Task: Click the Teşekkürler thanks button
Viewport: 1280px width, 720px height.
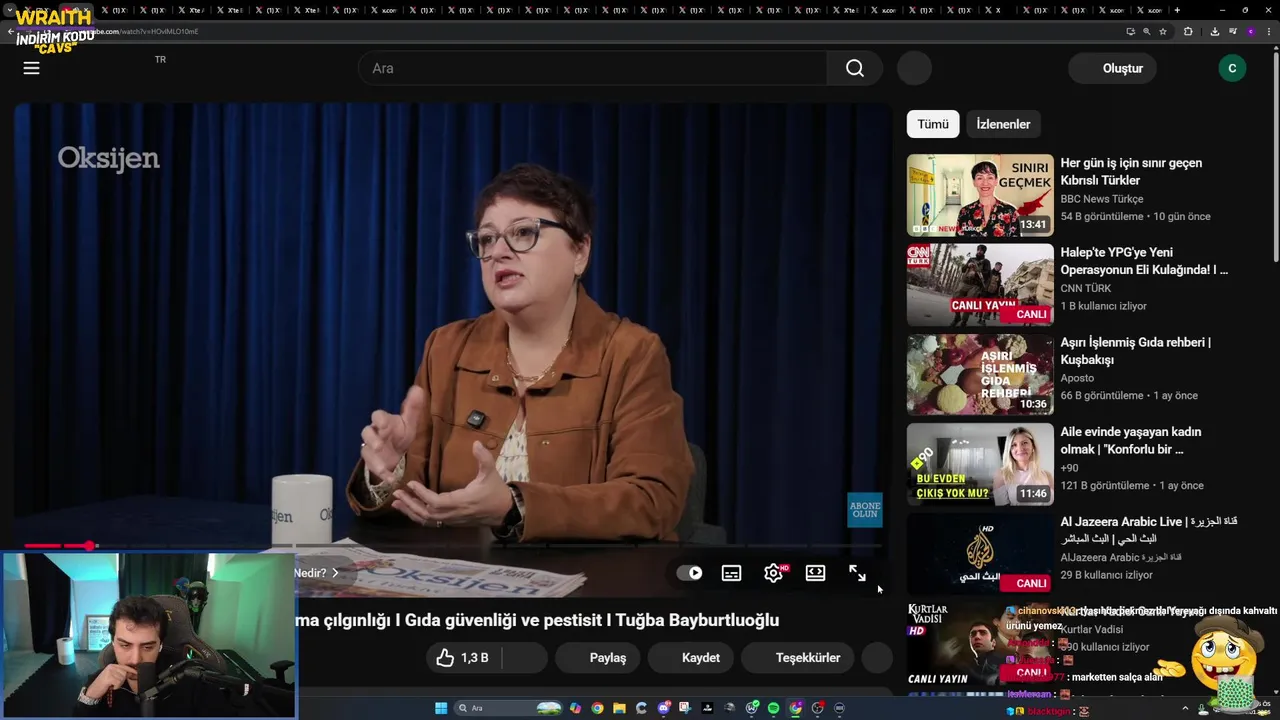Action: [x=798, y=658]
